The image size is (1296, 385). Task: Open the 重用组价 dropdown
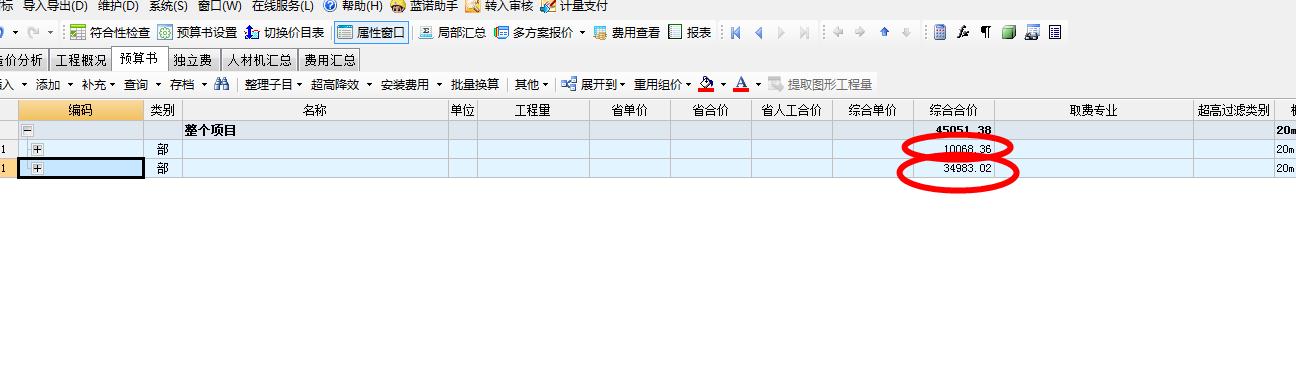point(663,84)
